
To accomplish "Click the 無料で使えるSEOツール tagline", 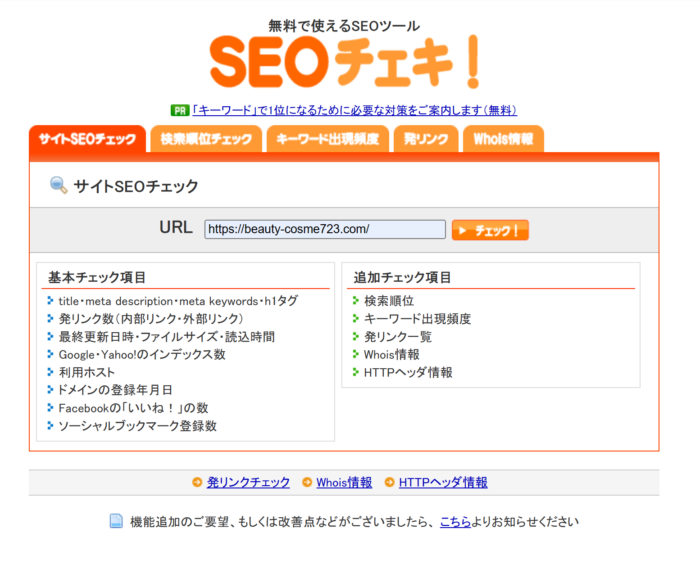I will pyautogui.click(x=344, y=25).
